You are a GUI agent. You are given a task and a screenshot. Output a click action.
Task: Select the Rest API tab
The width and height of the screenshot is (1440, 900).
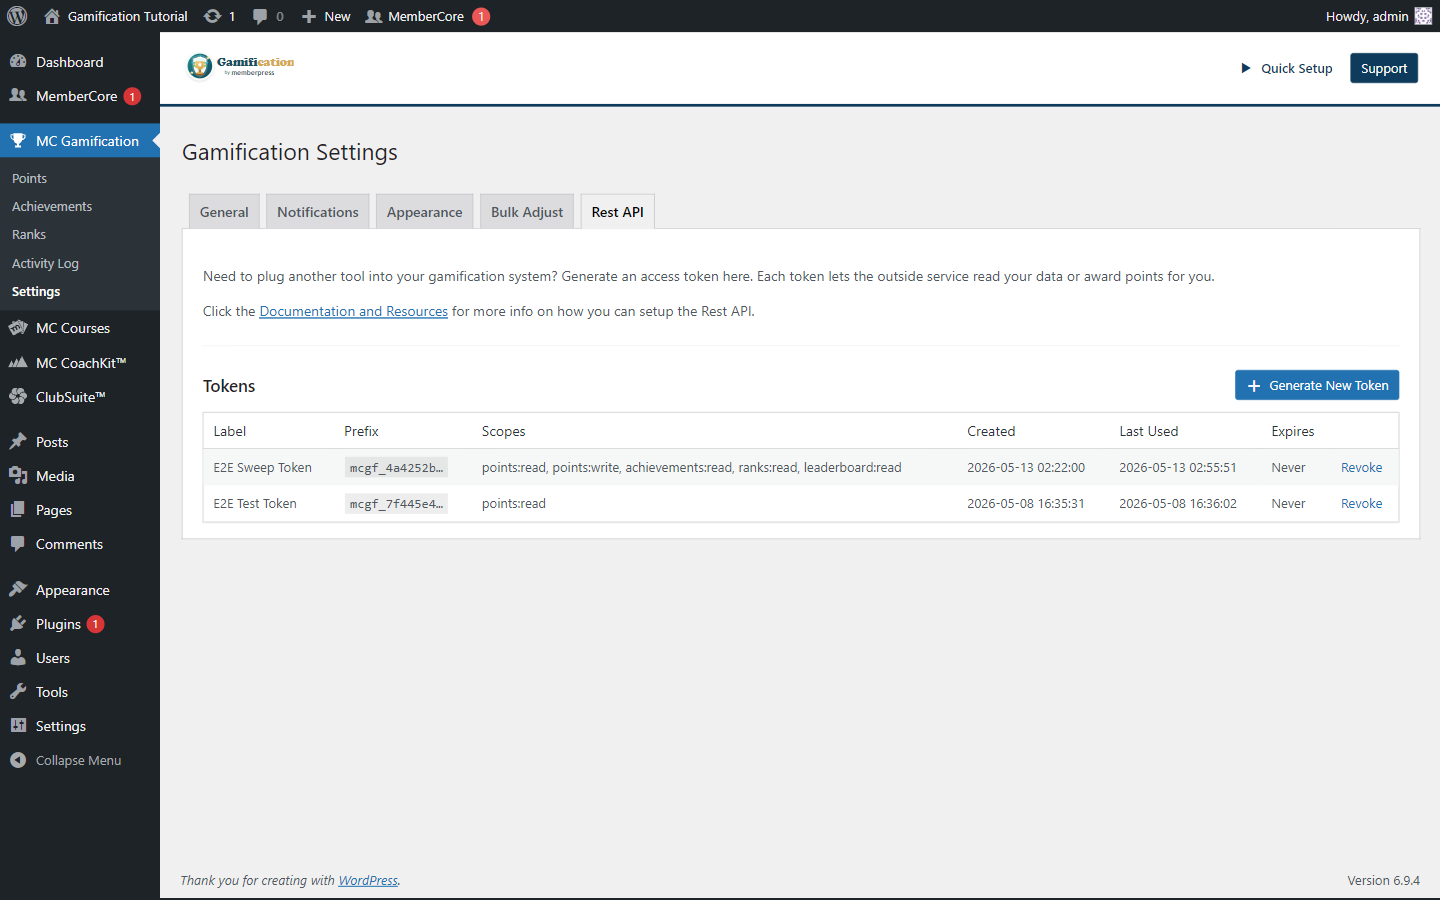618,212
